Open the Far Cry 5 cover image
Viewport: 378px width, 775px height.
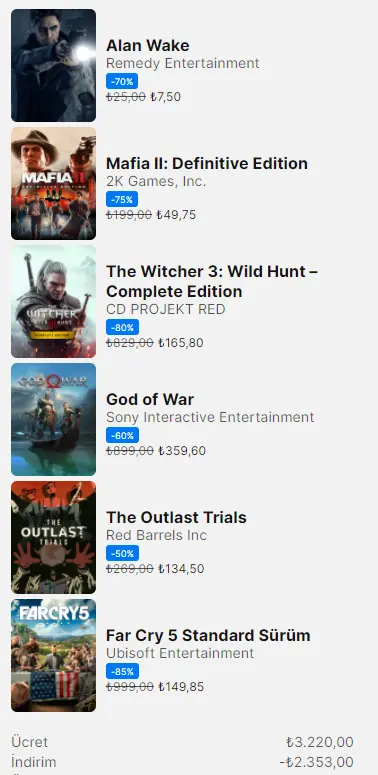[x=53, y=655]
